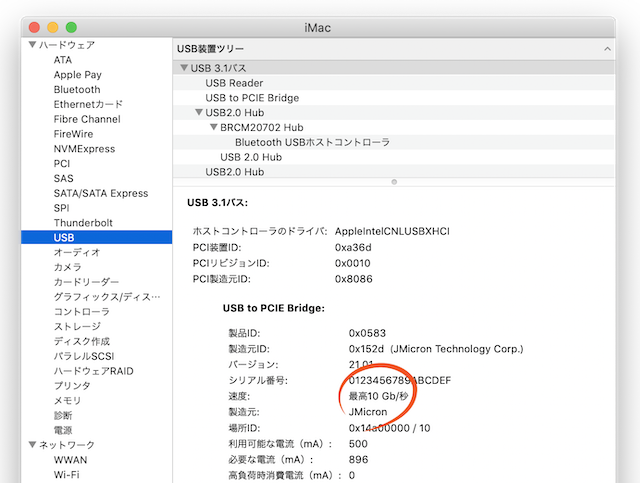Open ディスク作成 entry
Screen dimensions: 640x483
pyautogui.click(x=82, y=341)
